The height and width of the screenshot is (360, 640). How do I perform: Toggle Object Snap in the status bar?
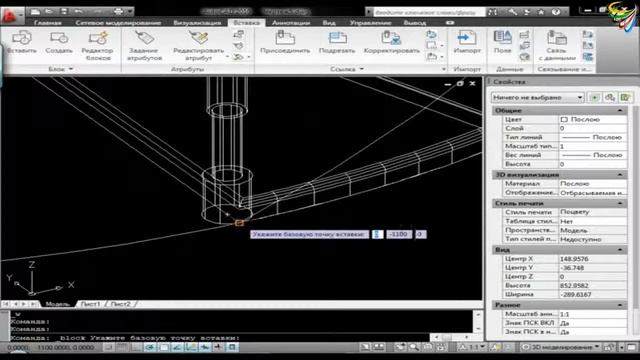pos(164,347)
